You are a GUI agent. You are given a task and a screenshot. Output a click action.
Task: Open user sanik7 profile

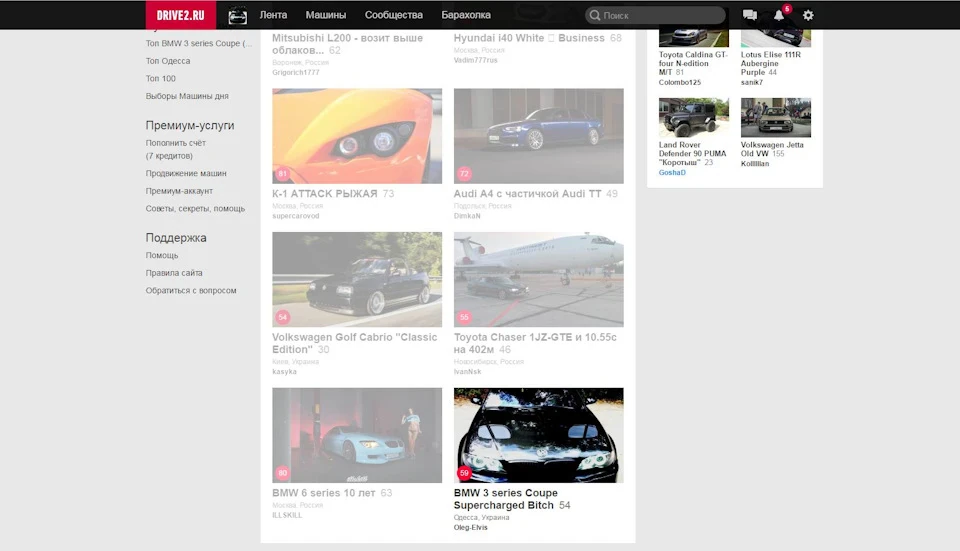pos(752,82)
